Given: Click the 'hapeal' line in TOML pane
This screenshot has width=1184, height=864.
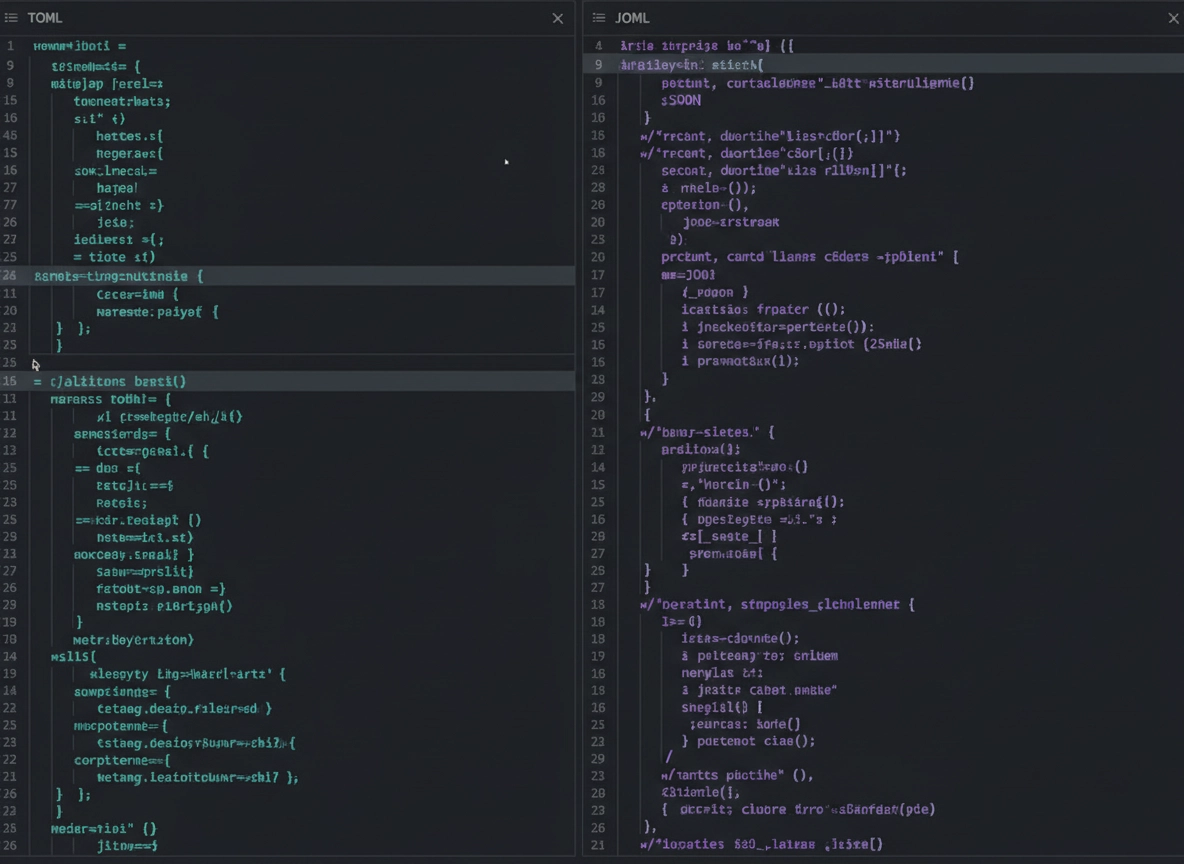Looking at the screenshot, I should 117,188.
